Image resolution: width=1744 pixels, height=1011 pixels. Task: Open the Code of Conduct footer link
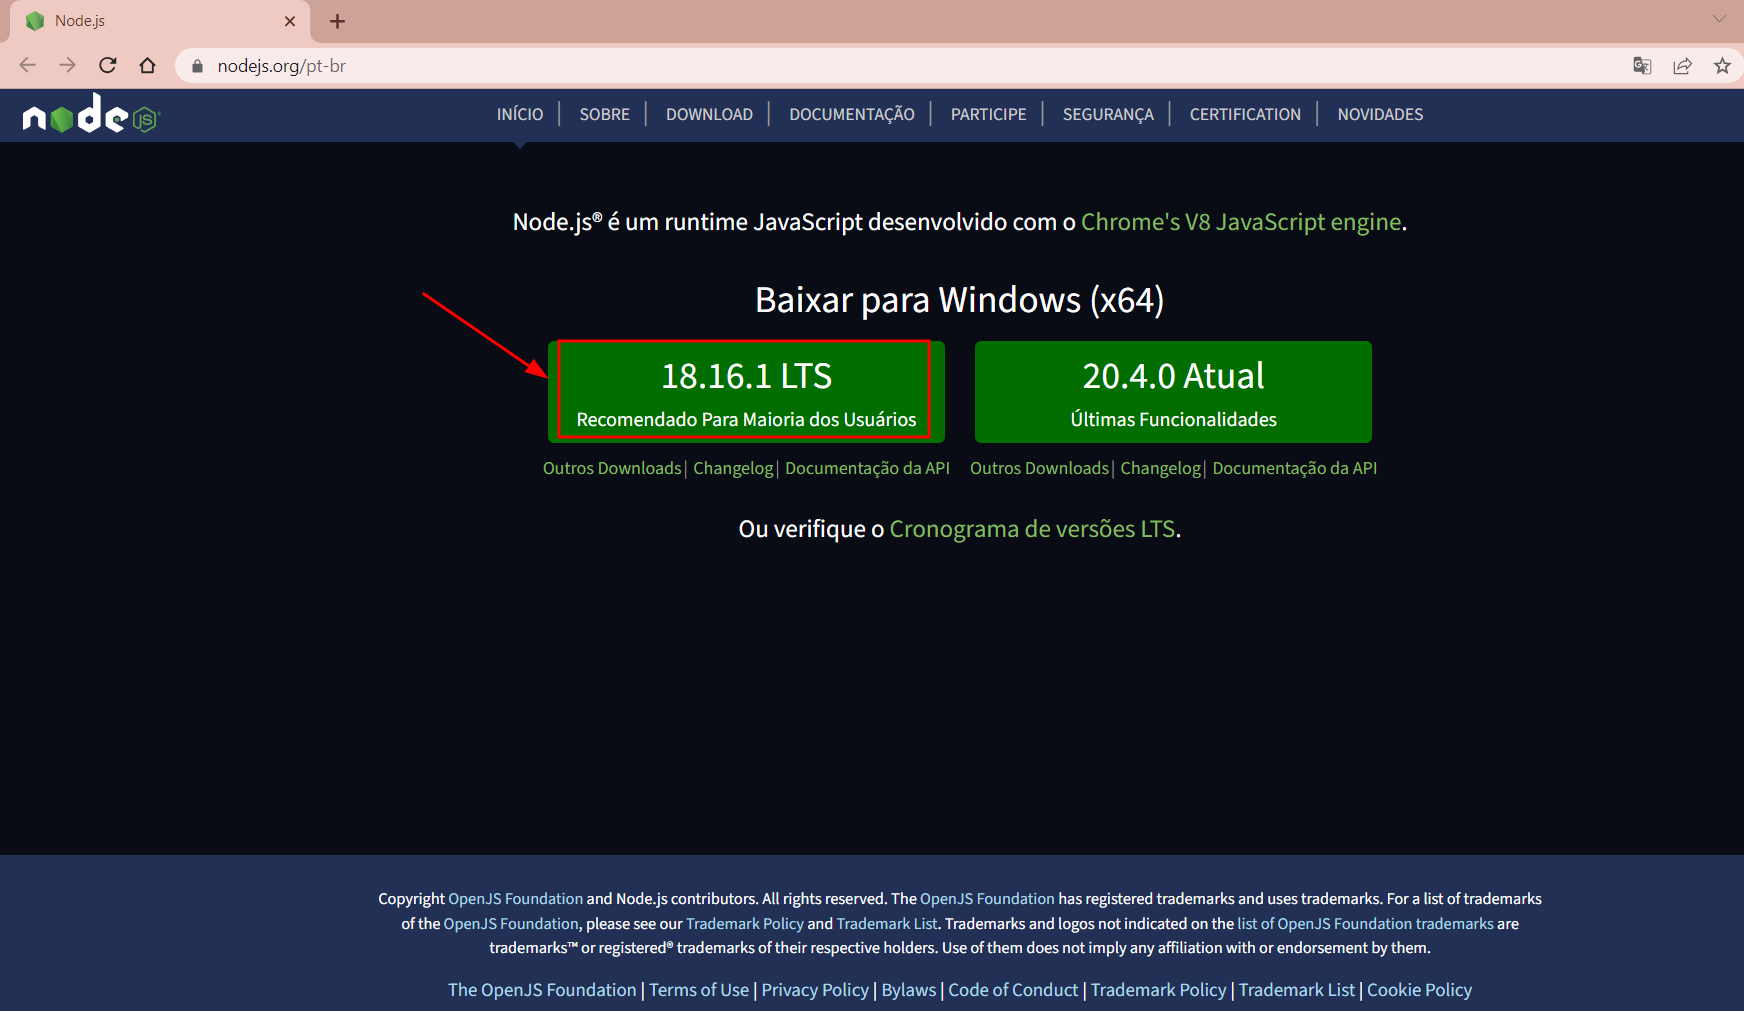click(1013, 990)
